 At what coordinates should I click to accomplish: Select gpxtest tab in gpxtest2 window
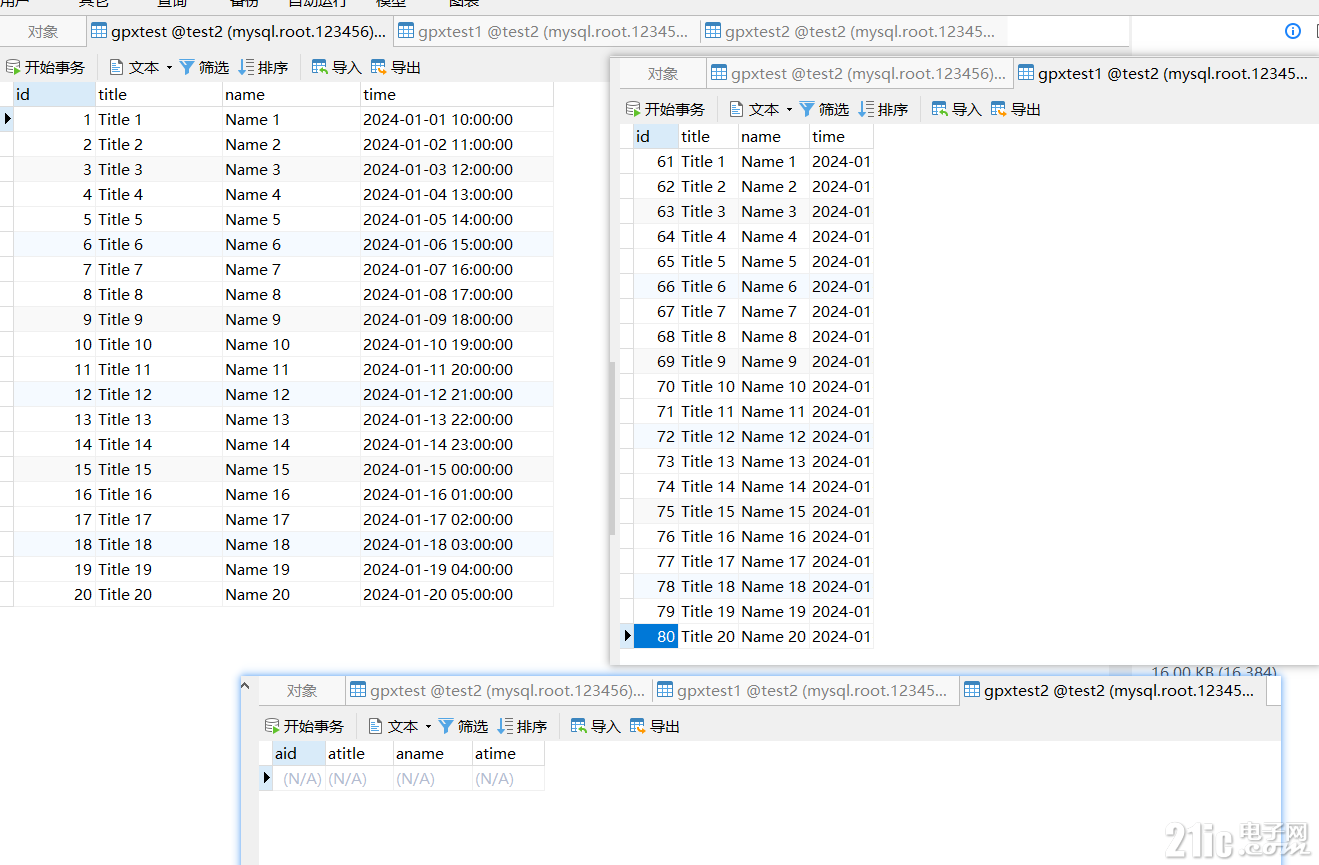coord(498,690)
